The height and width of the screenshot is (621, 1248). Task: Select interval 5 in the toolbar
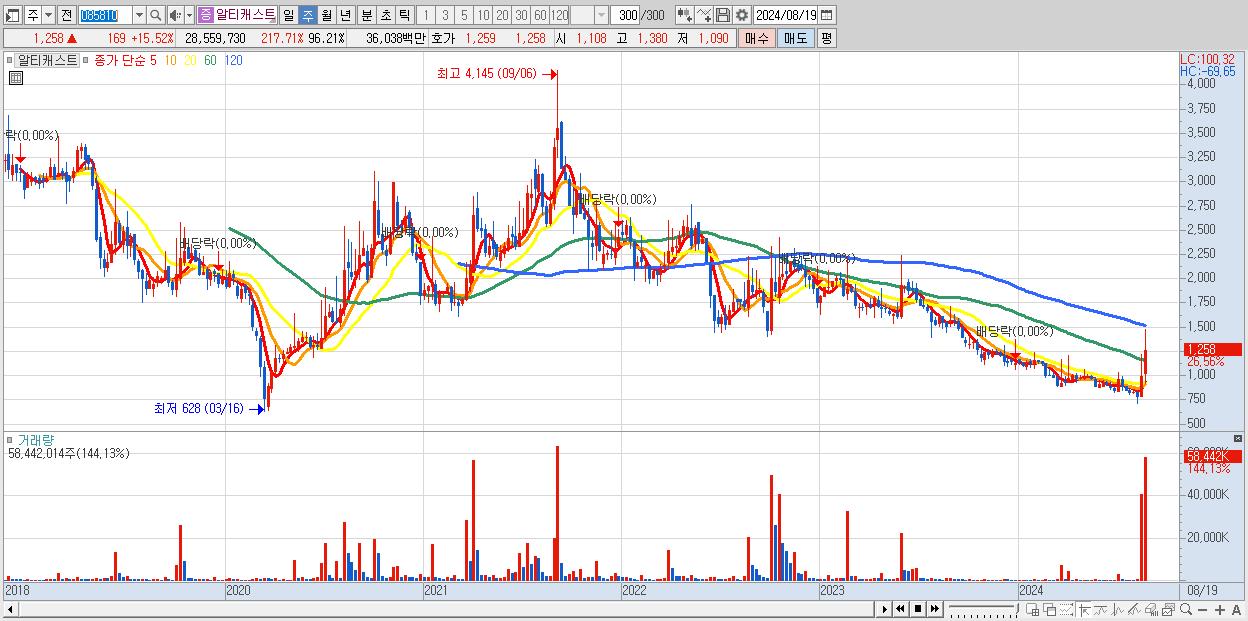tap(464, 15)
